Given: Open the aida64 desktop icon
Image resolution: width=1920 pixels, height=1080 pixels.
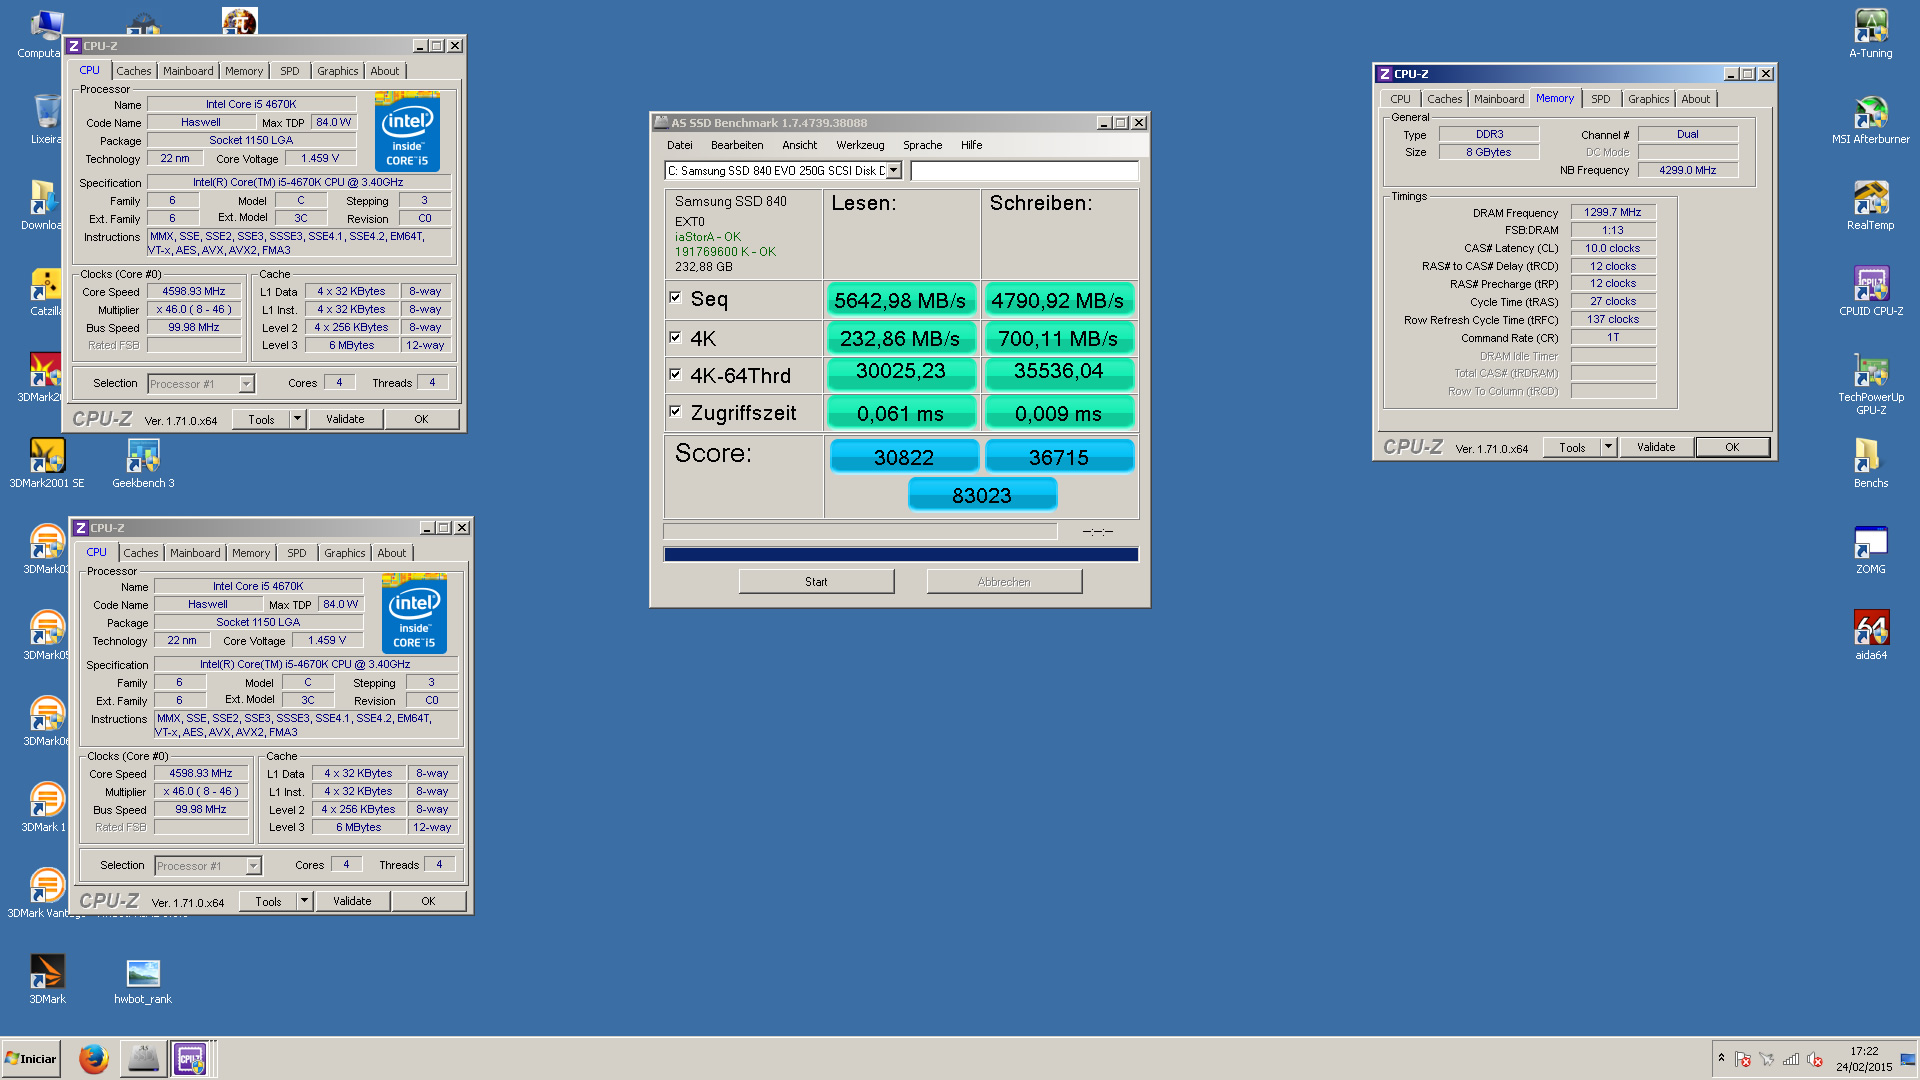Looking at the screenshot, I should point(1870,629).
